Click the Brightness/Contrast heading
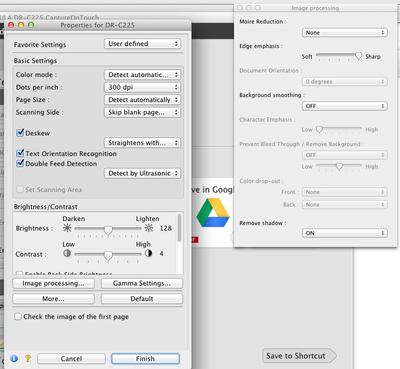400x369 pixels. [x=46, y=207]
